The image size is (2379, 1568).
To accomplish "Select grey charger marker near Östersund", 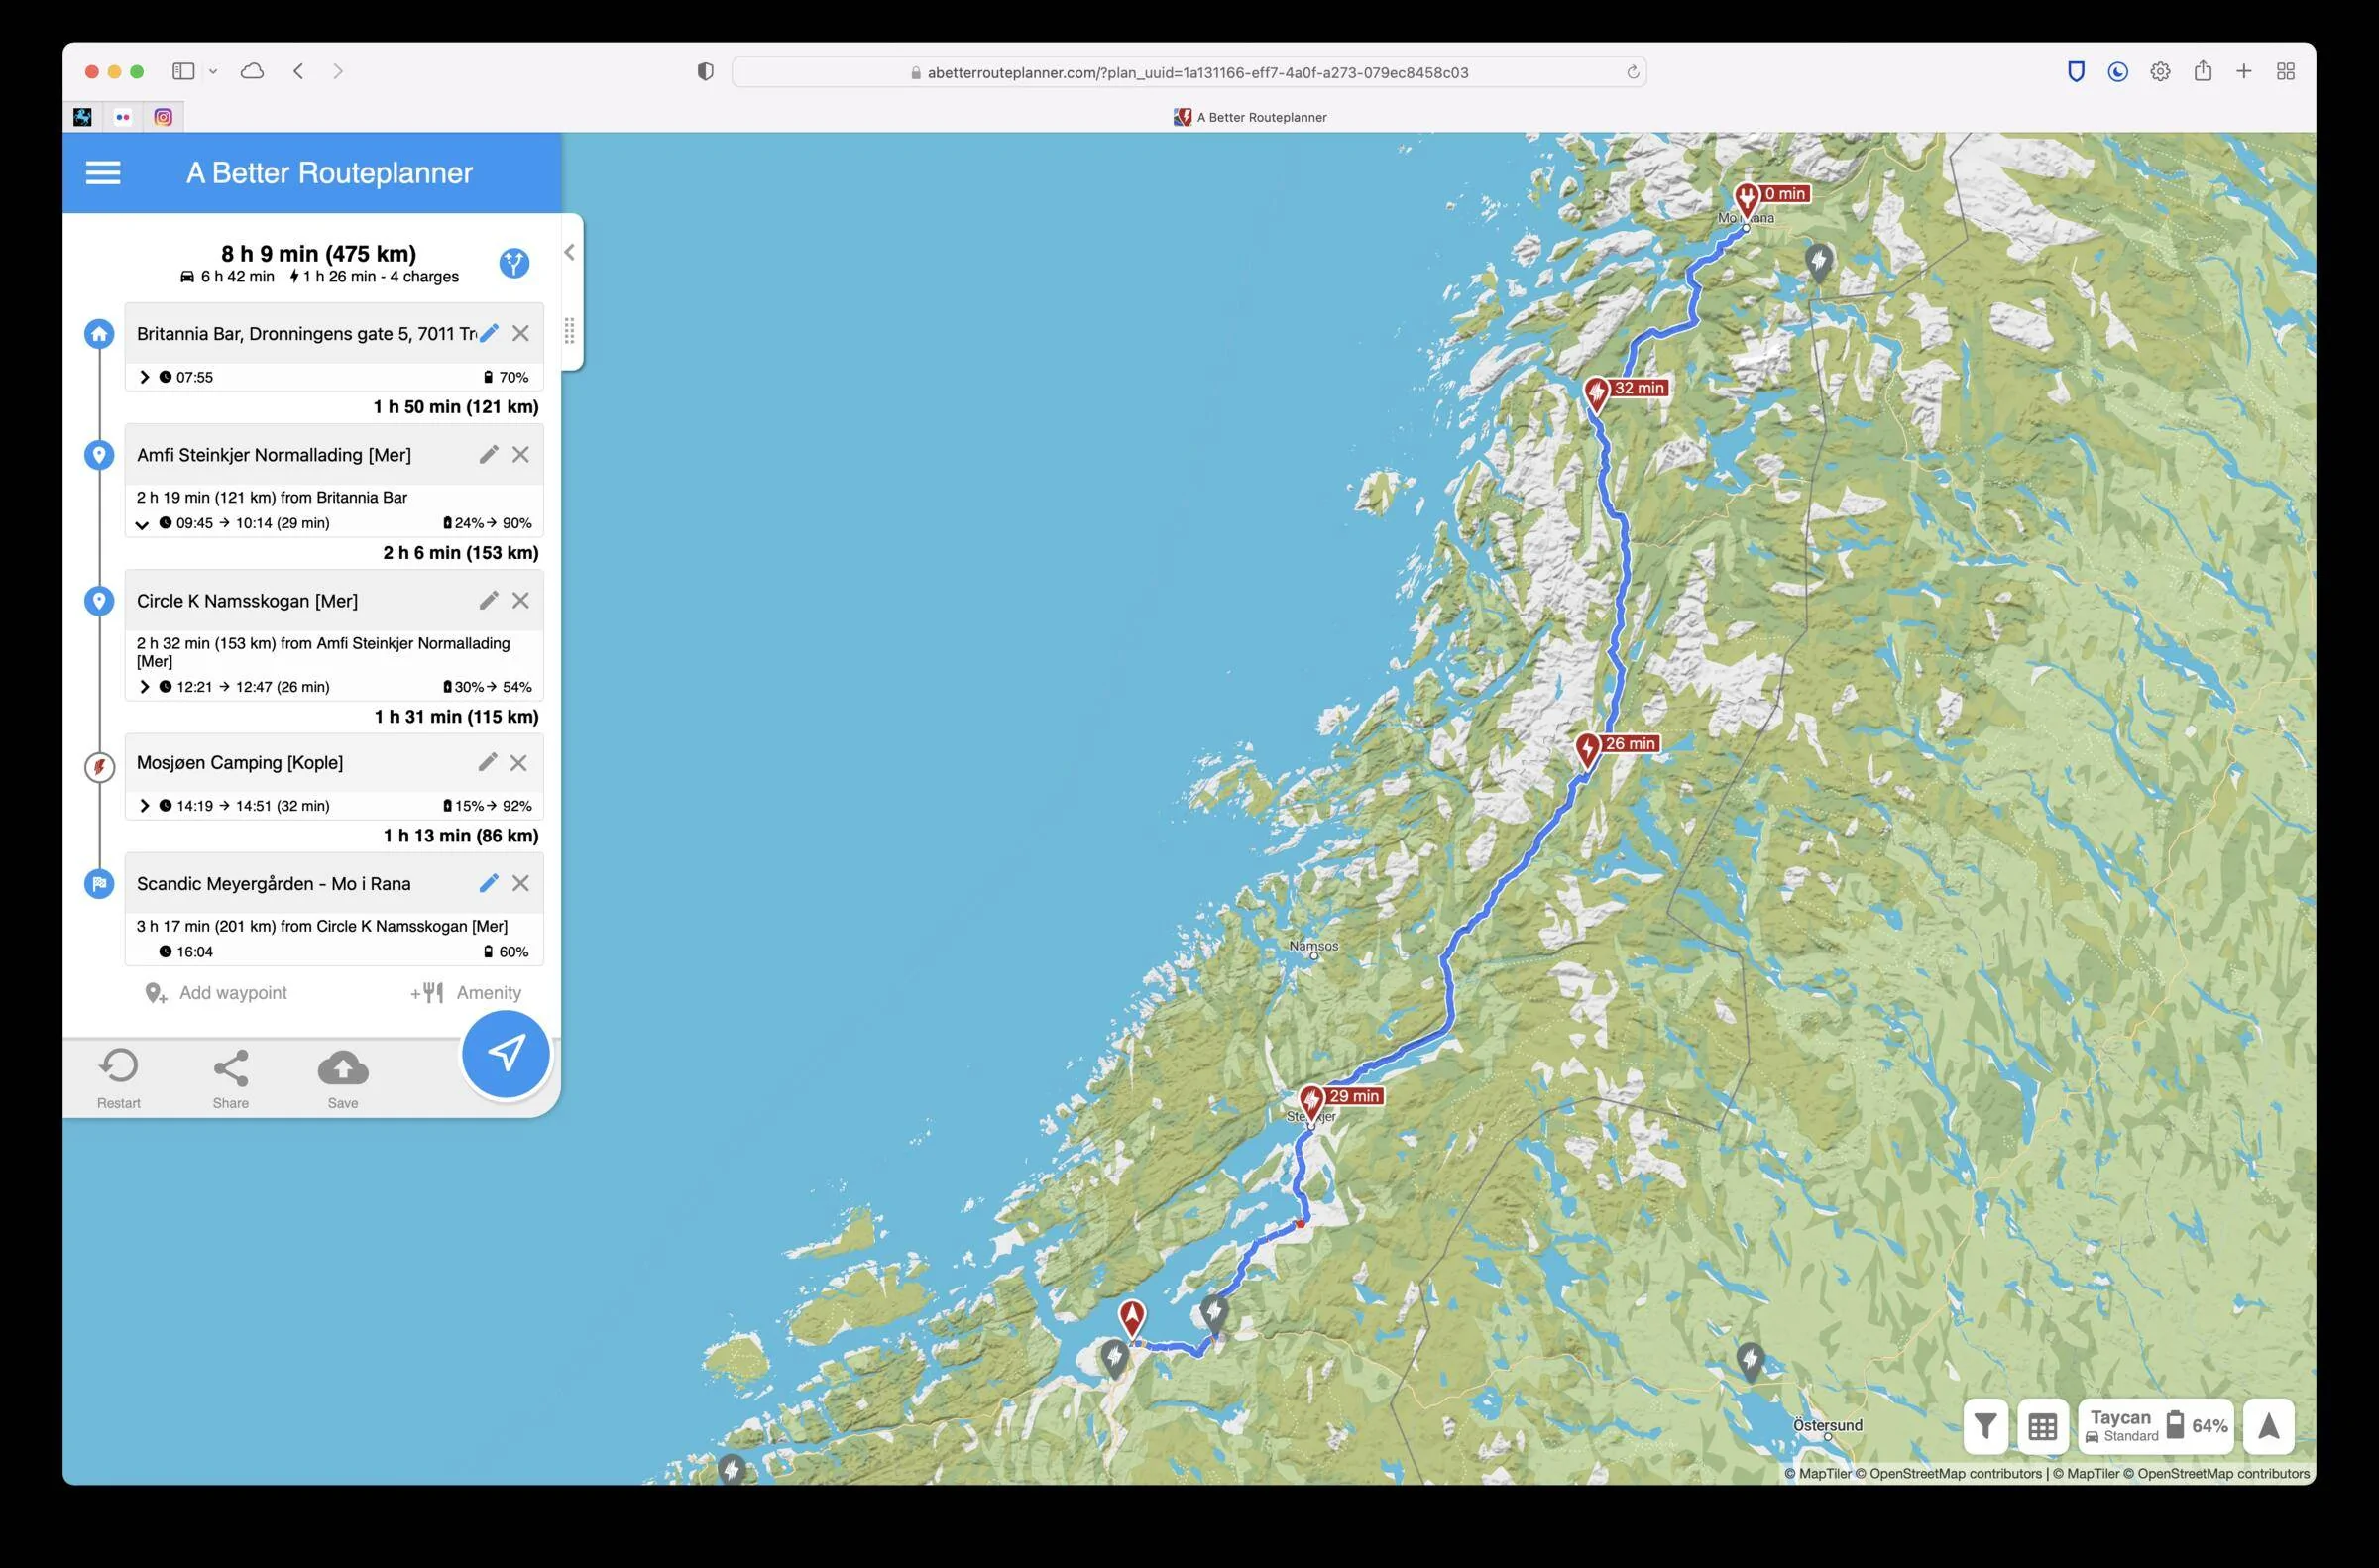I will 1750,1361.
